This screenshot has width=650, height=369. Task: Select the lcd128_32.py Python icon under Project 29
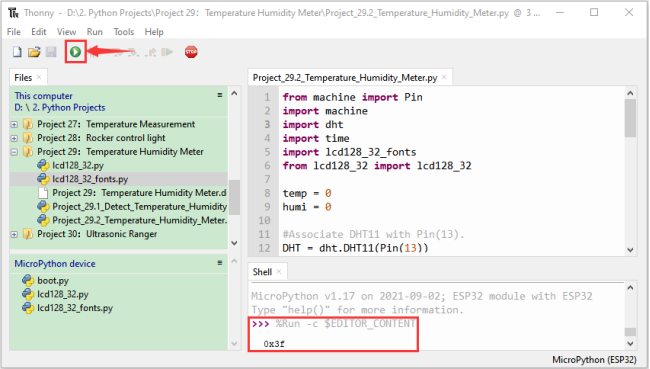tap(43, 165)
